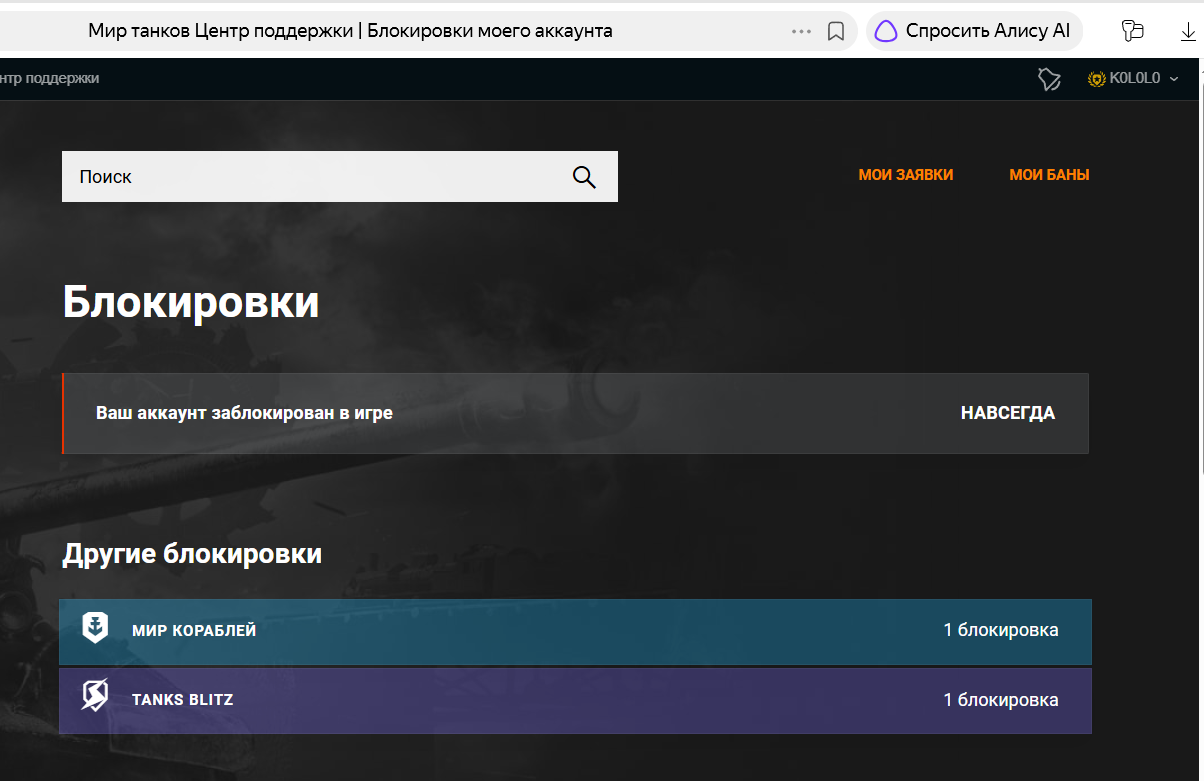Click the Мир кораблей anchor shield icon
The height and width of the screenshot is (781, 1204).
click(95, 629)
